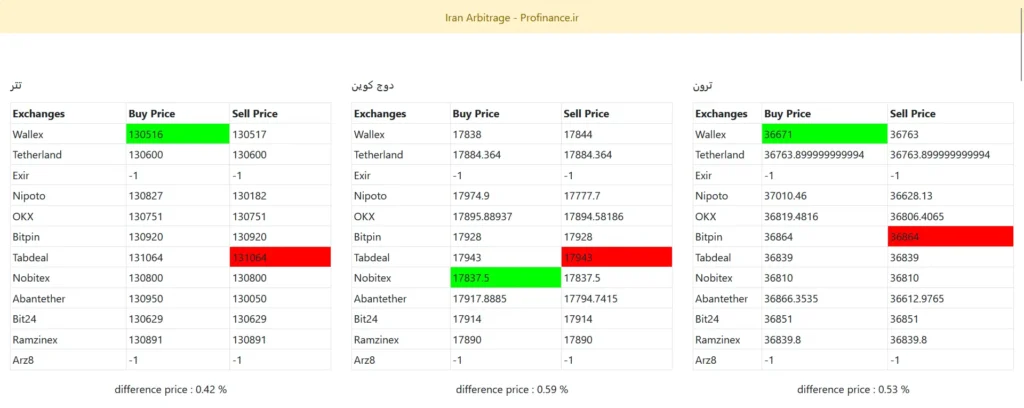Click the difference price 0.59 % text
The image size is (1024, 408).
511,389
